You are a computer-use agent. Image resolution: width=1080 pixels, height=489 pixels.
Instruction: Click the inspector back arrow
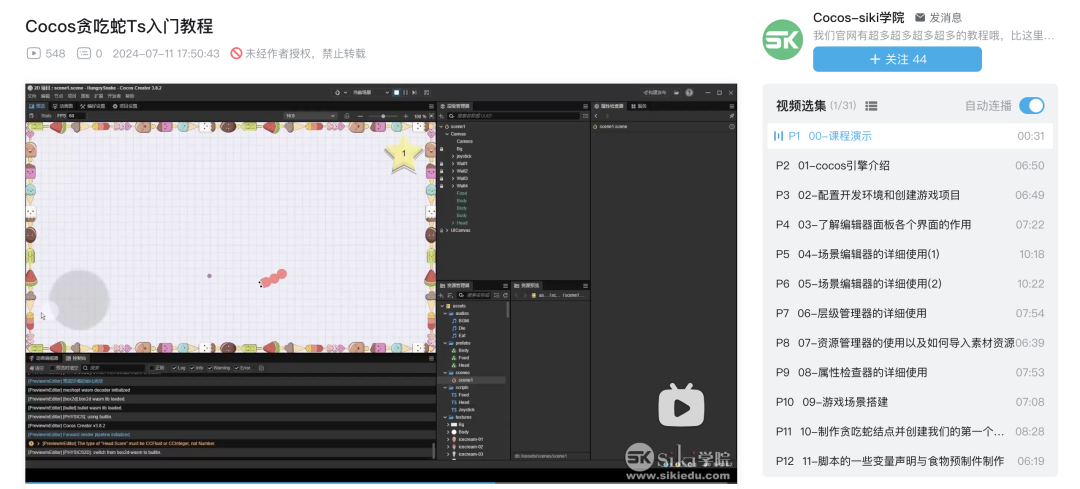[x=596, y=116]
